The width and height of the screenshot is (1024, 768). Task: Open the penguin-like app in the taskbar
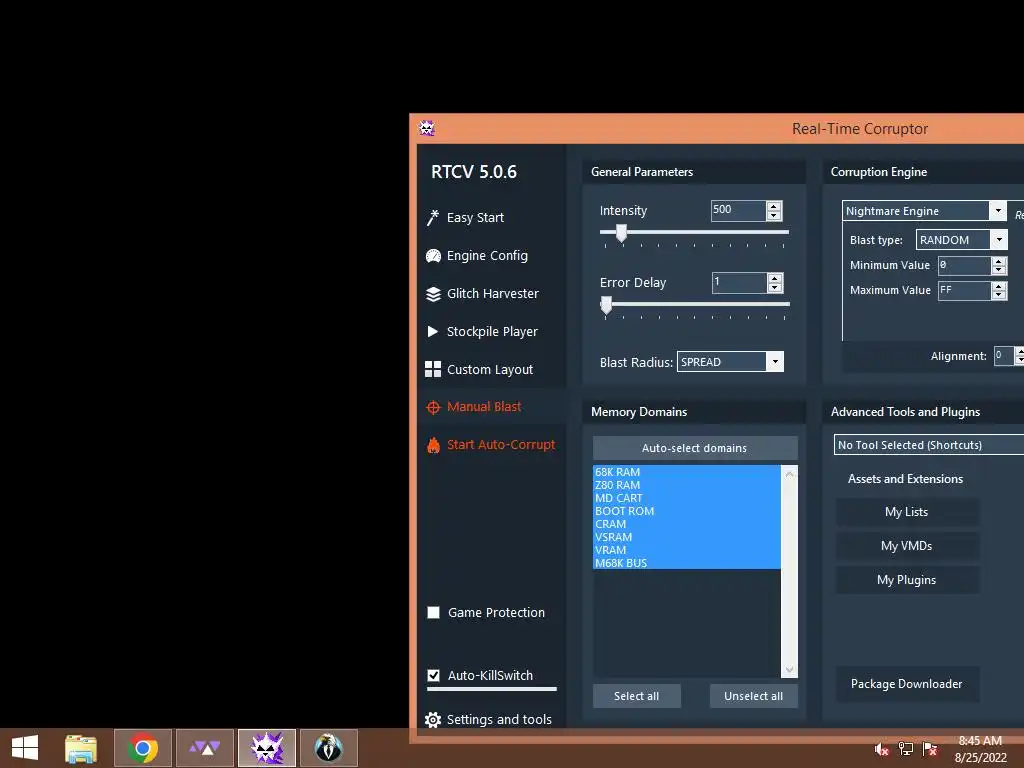328,748
